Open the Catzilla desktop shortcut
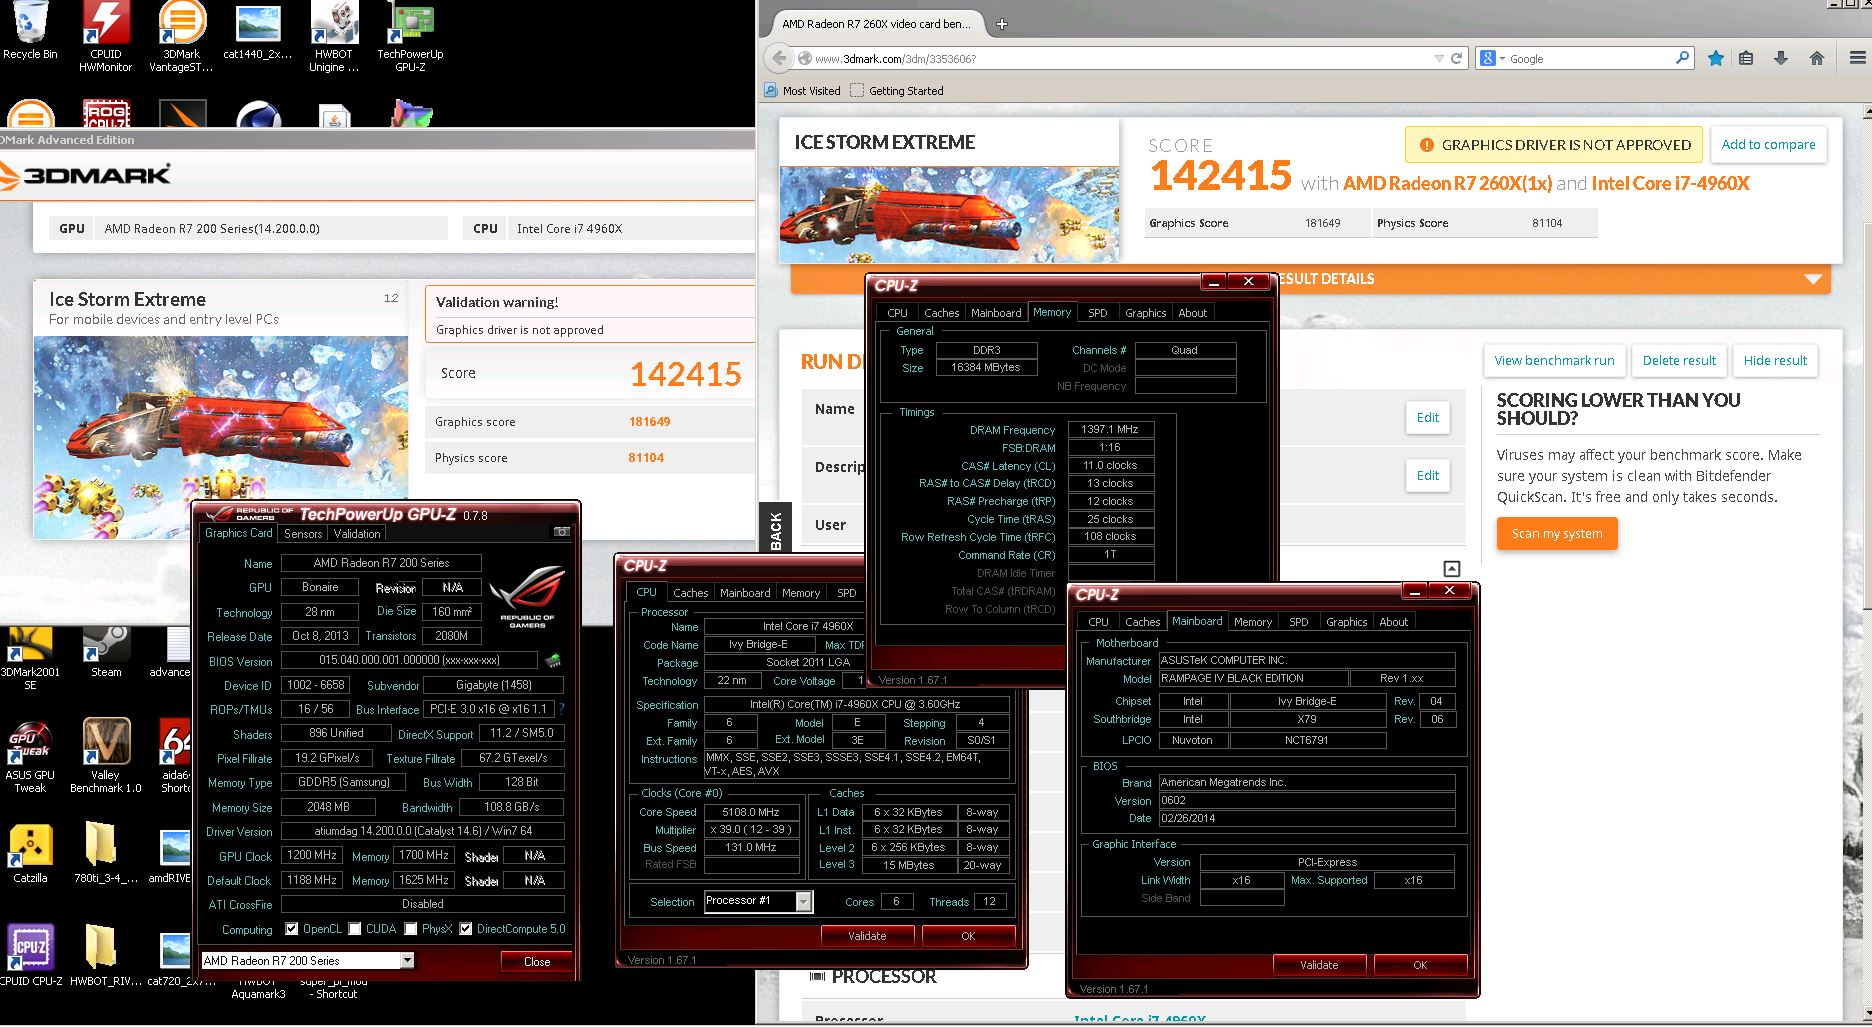Viewport: 1872px width, 1028px height. [30, 853]
